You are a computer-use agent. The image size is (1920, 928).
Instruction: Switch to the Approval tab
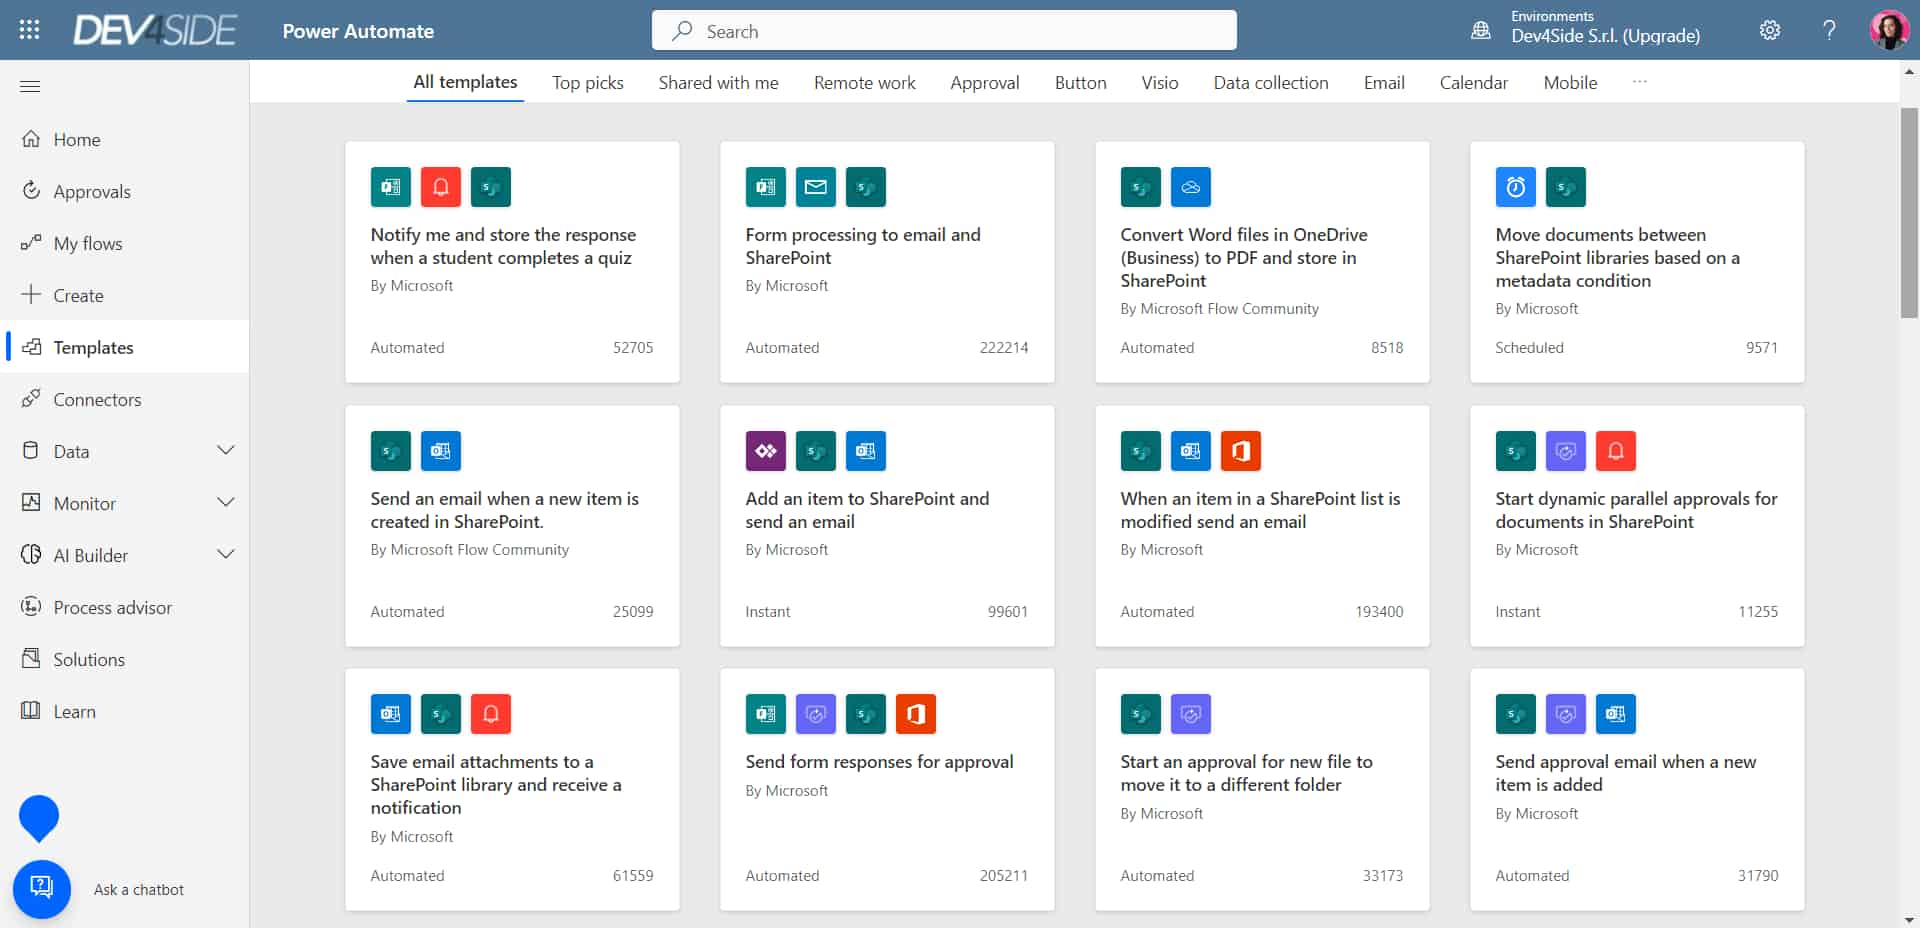click(x=984, y=83)
